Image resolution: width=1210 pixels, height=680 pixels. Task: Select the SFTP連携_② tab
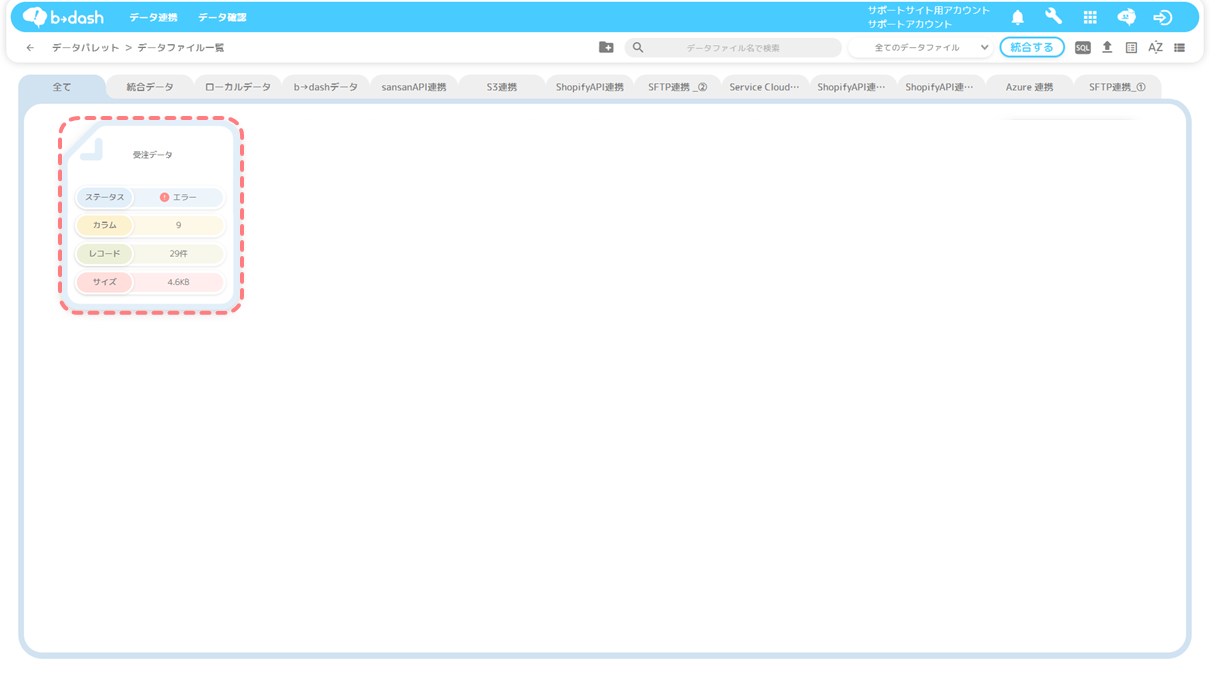(678, 87)
